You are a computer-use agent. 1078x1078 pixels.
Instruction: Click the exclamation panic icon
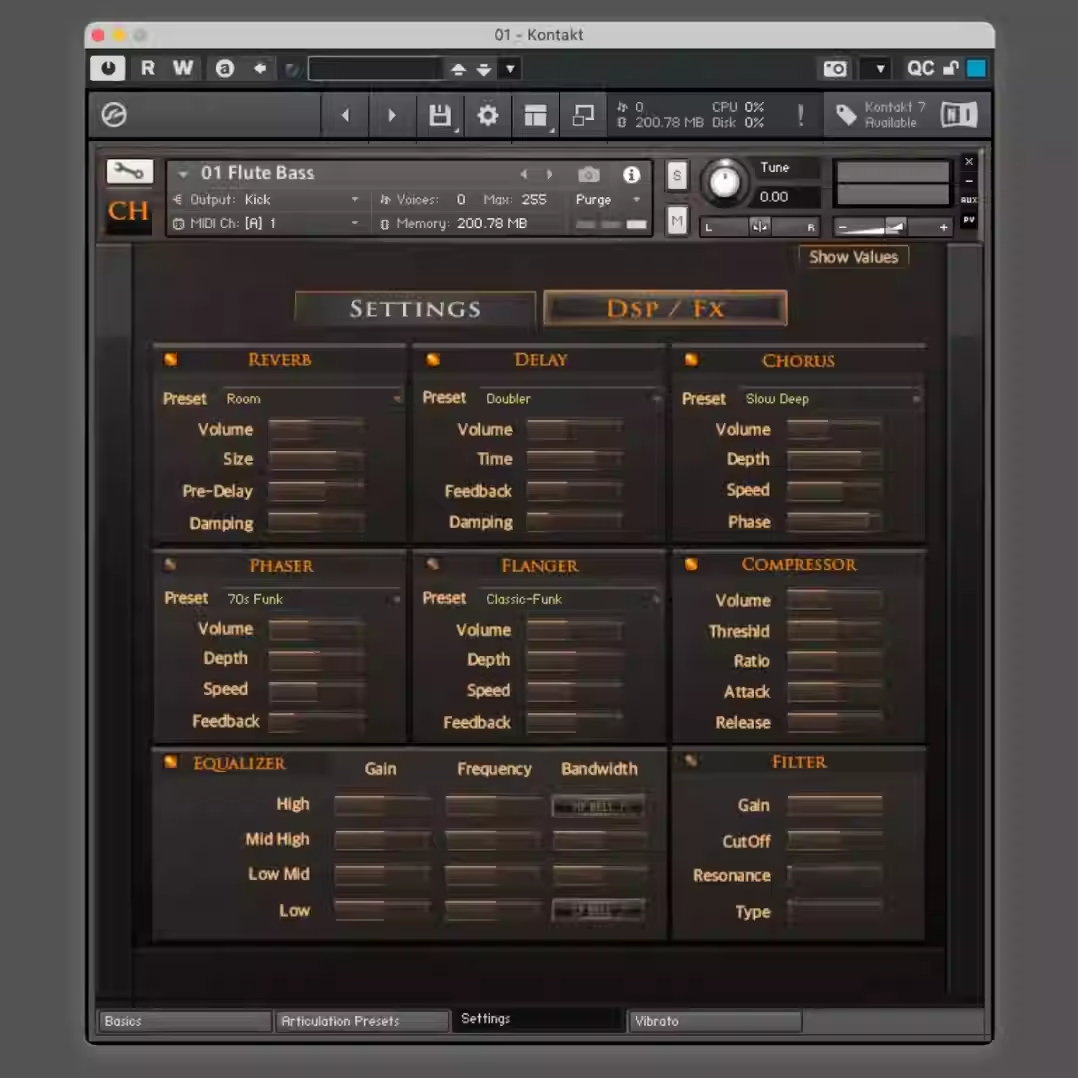(x=800, y=115)
